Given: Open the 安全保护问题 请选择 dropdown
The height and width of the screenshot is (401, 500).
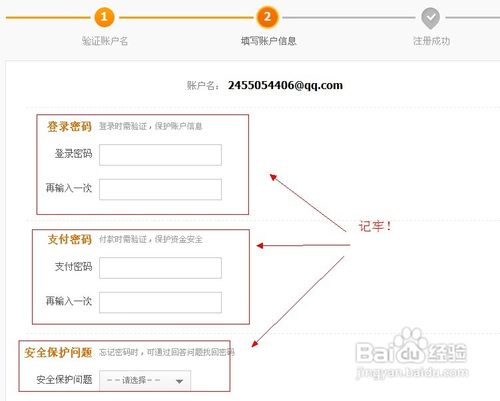Looking at the screenshot, I should [x=145, y=380].
